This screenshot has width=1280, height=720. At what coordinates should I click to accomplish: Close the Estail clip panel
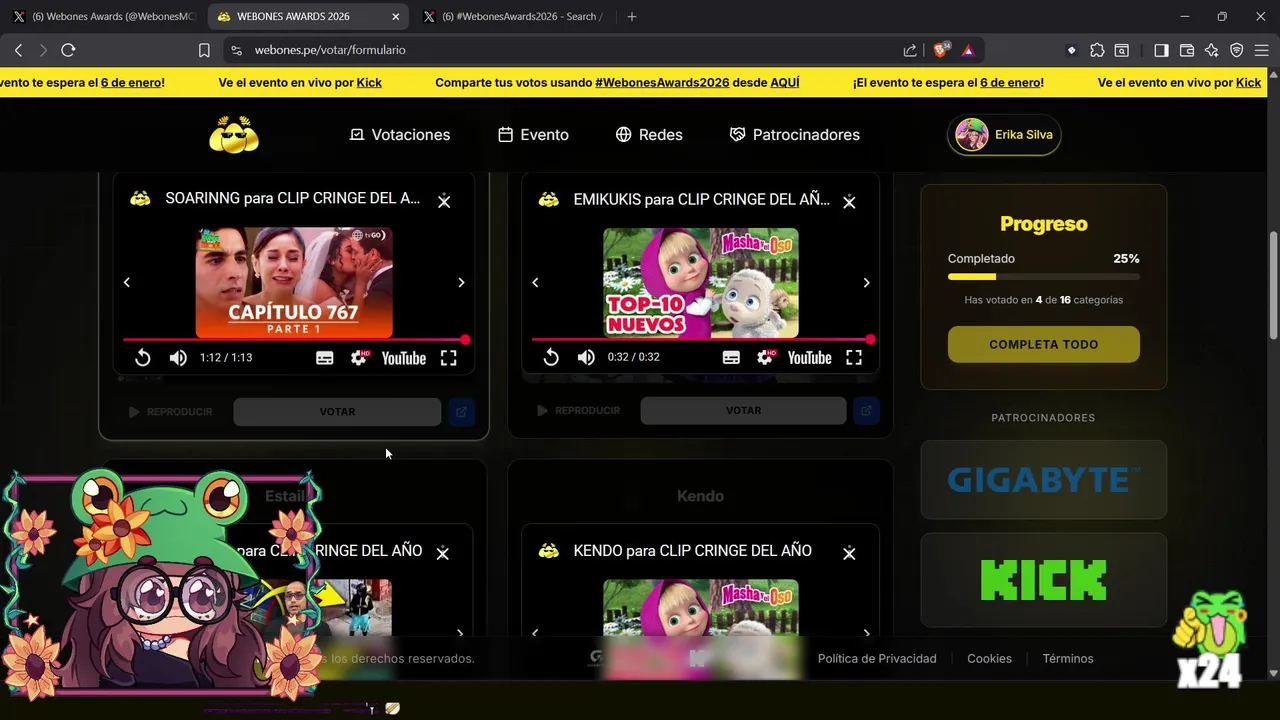click(442, 553)
